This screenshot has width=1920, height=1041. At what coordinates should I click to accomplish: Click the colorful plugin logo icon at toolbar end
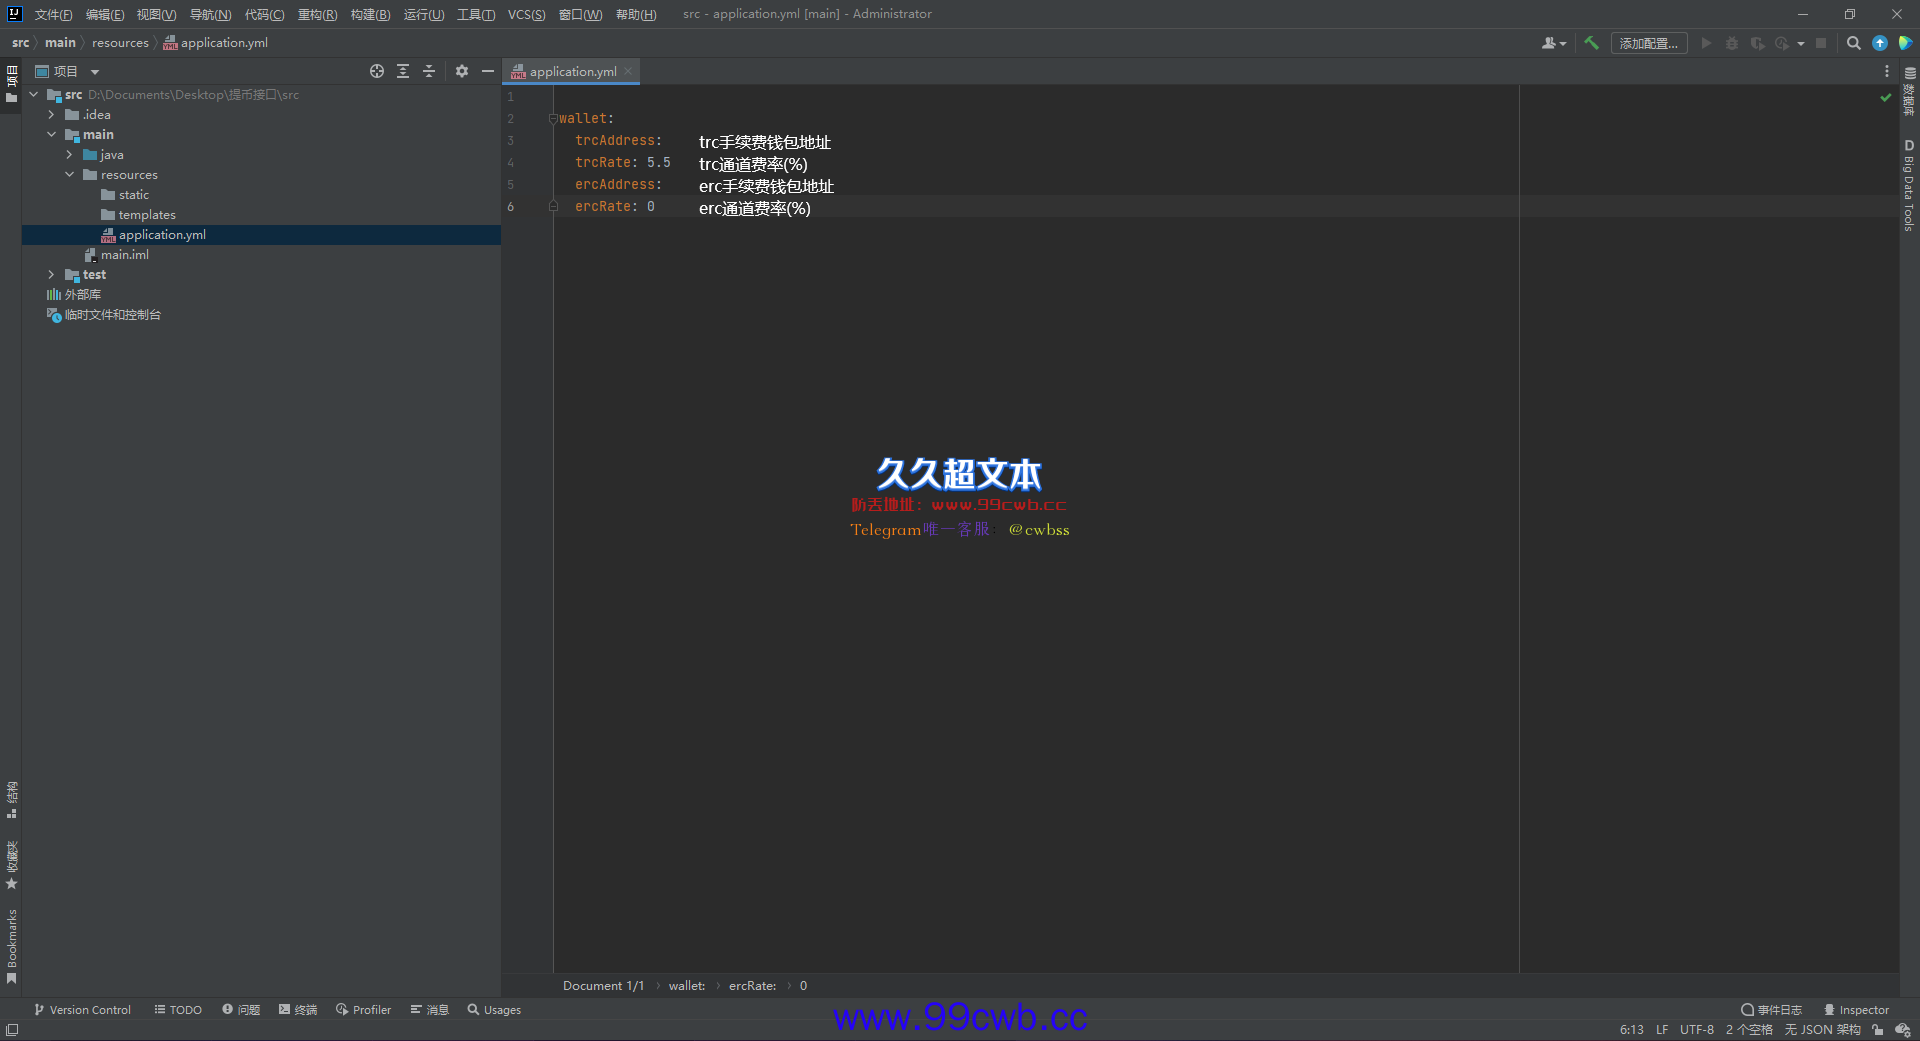tap(1905, 43)
